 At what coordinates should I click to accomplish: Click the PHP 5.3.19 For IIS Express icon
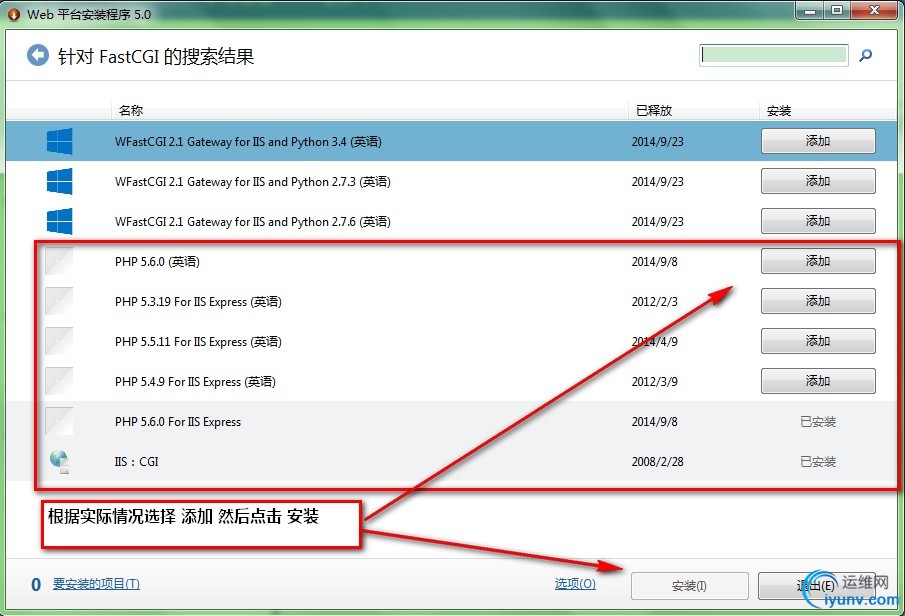click(59, 301)
